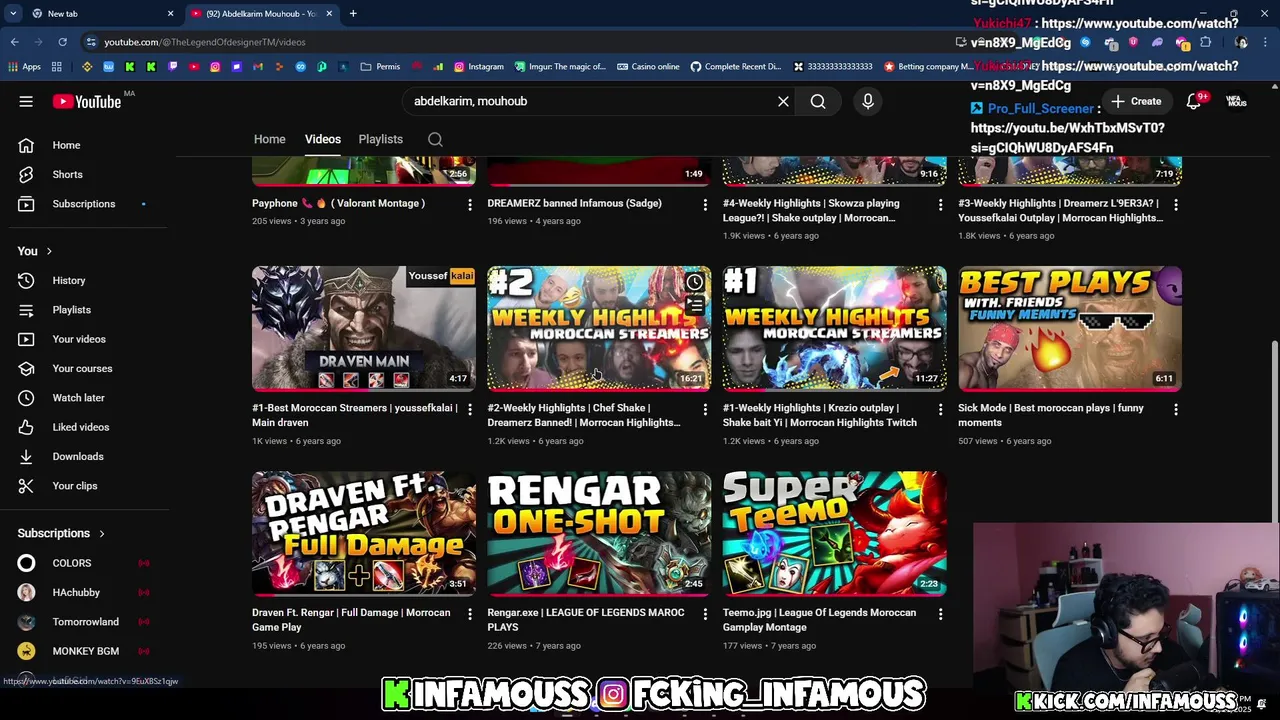Image resolution: width=1280 pixels, height=720 pixels.
Task: Click the YouTube logo
Action: pos(87,101)
